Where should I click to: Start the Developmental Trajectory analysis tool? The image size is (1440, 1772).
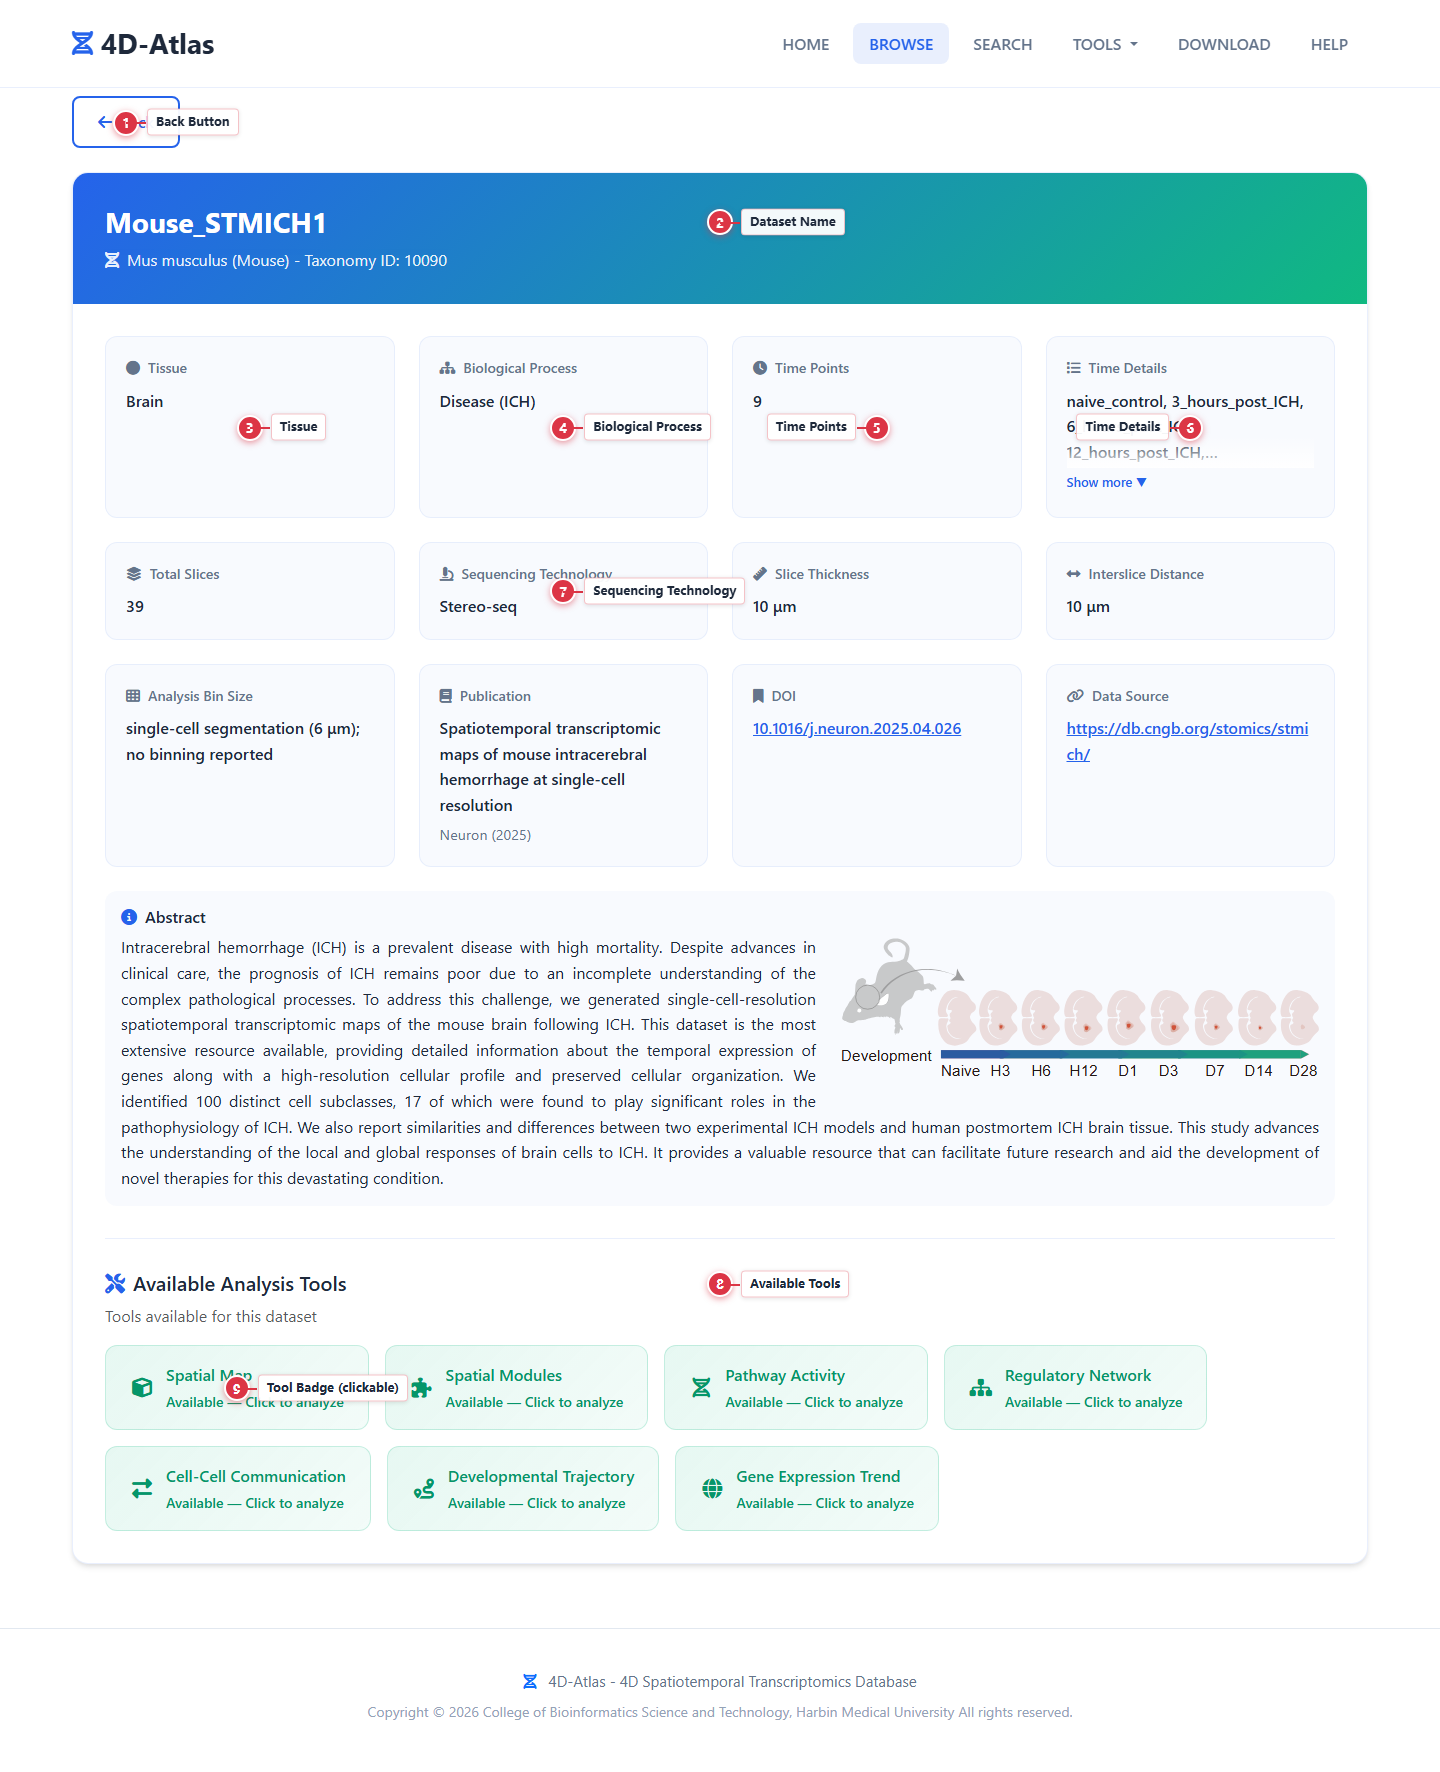523,1489
